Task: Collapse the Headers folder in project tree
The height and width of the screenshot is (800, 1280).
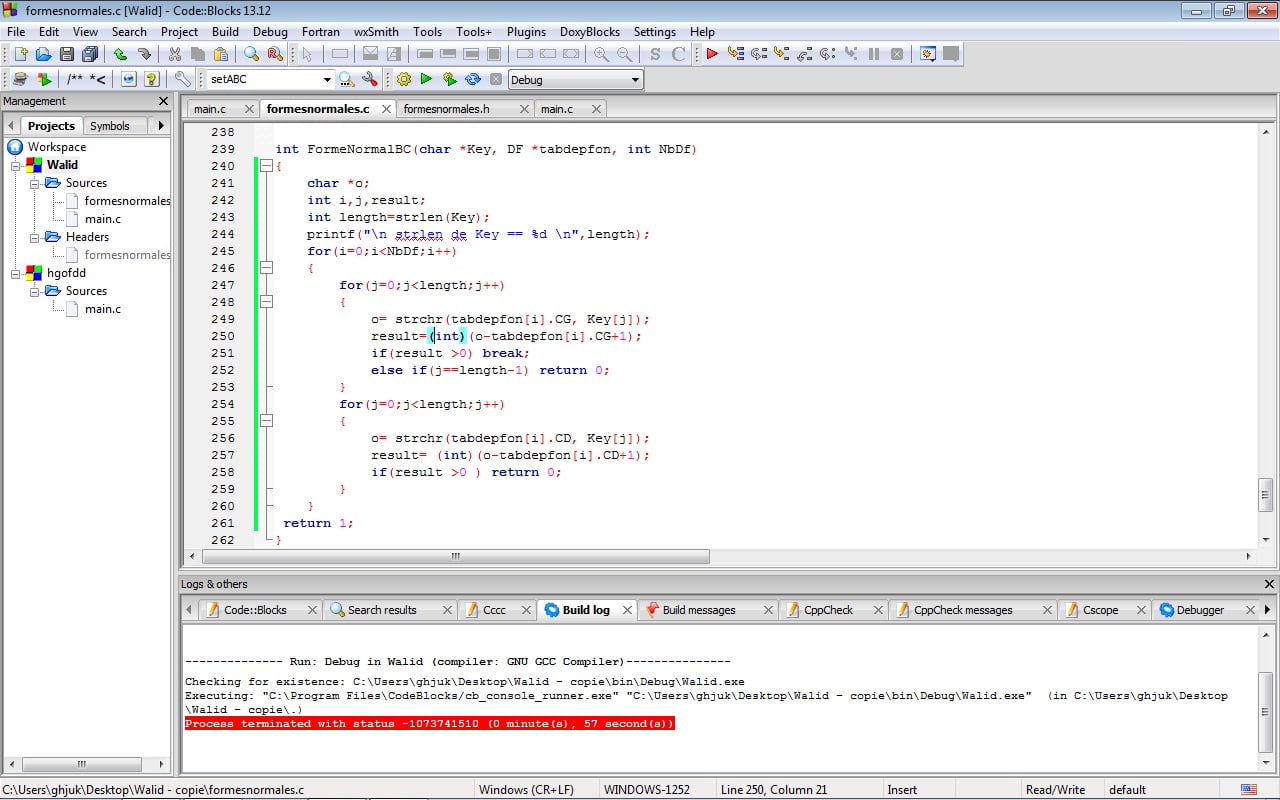Action: (x=34, y=237)
